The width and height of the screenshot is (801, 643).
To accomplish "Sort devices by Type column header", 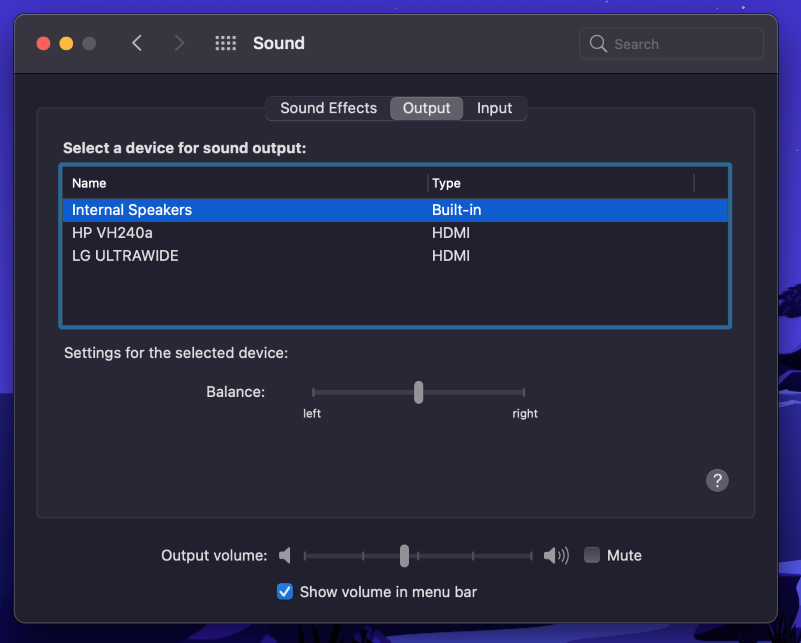I will tap(446, 183).
